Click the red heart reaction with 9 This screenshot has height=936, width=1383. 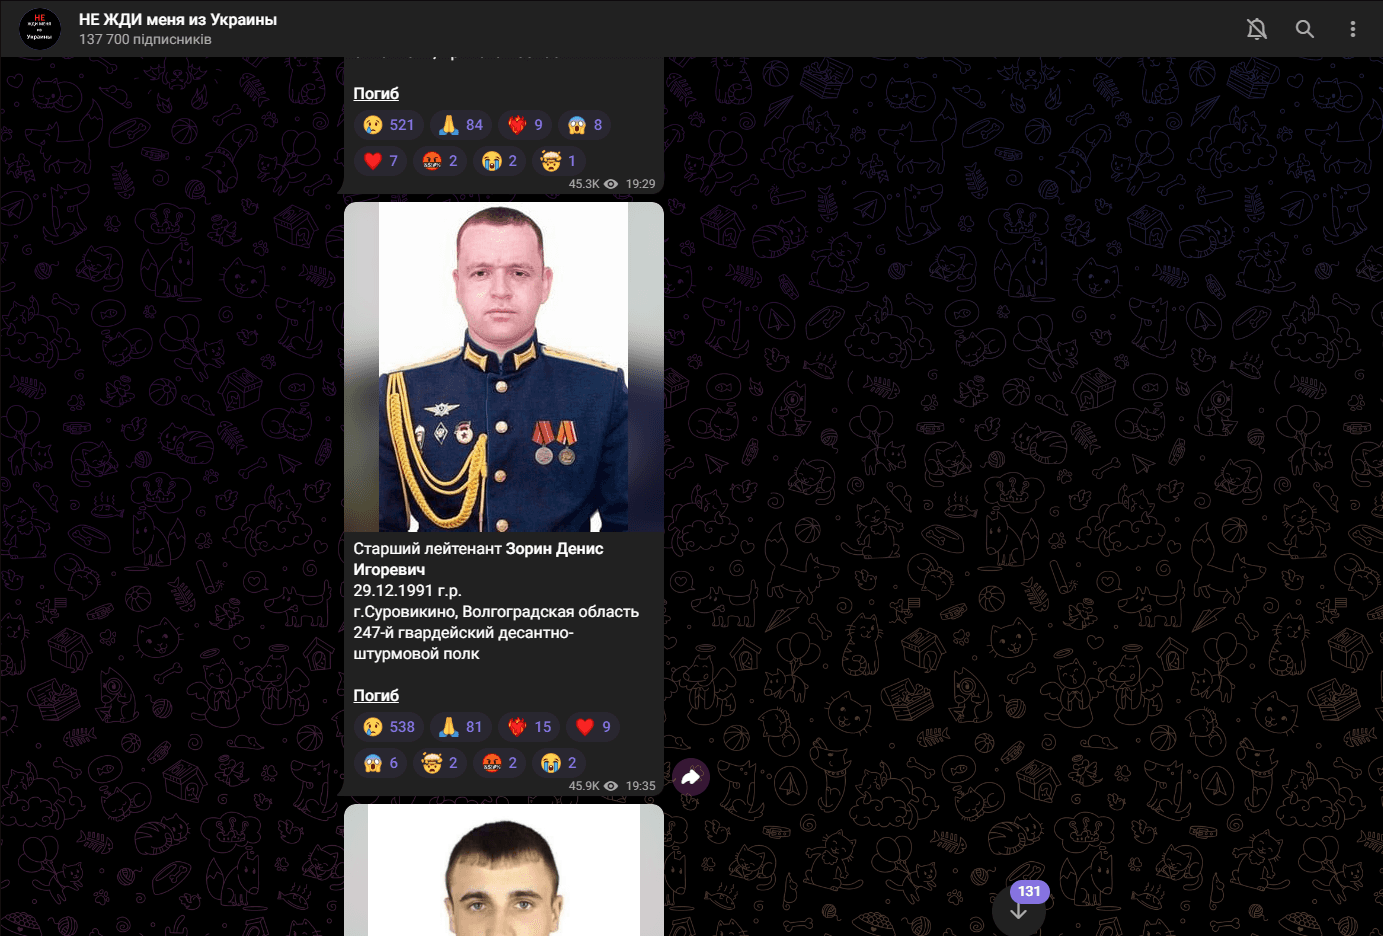pyautogui.click(x=594, y=727)
